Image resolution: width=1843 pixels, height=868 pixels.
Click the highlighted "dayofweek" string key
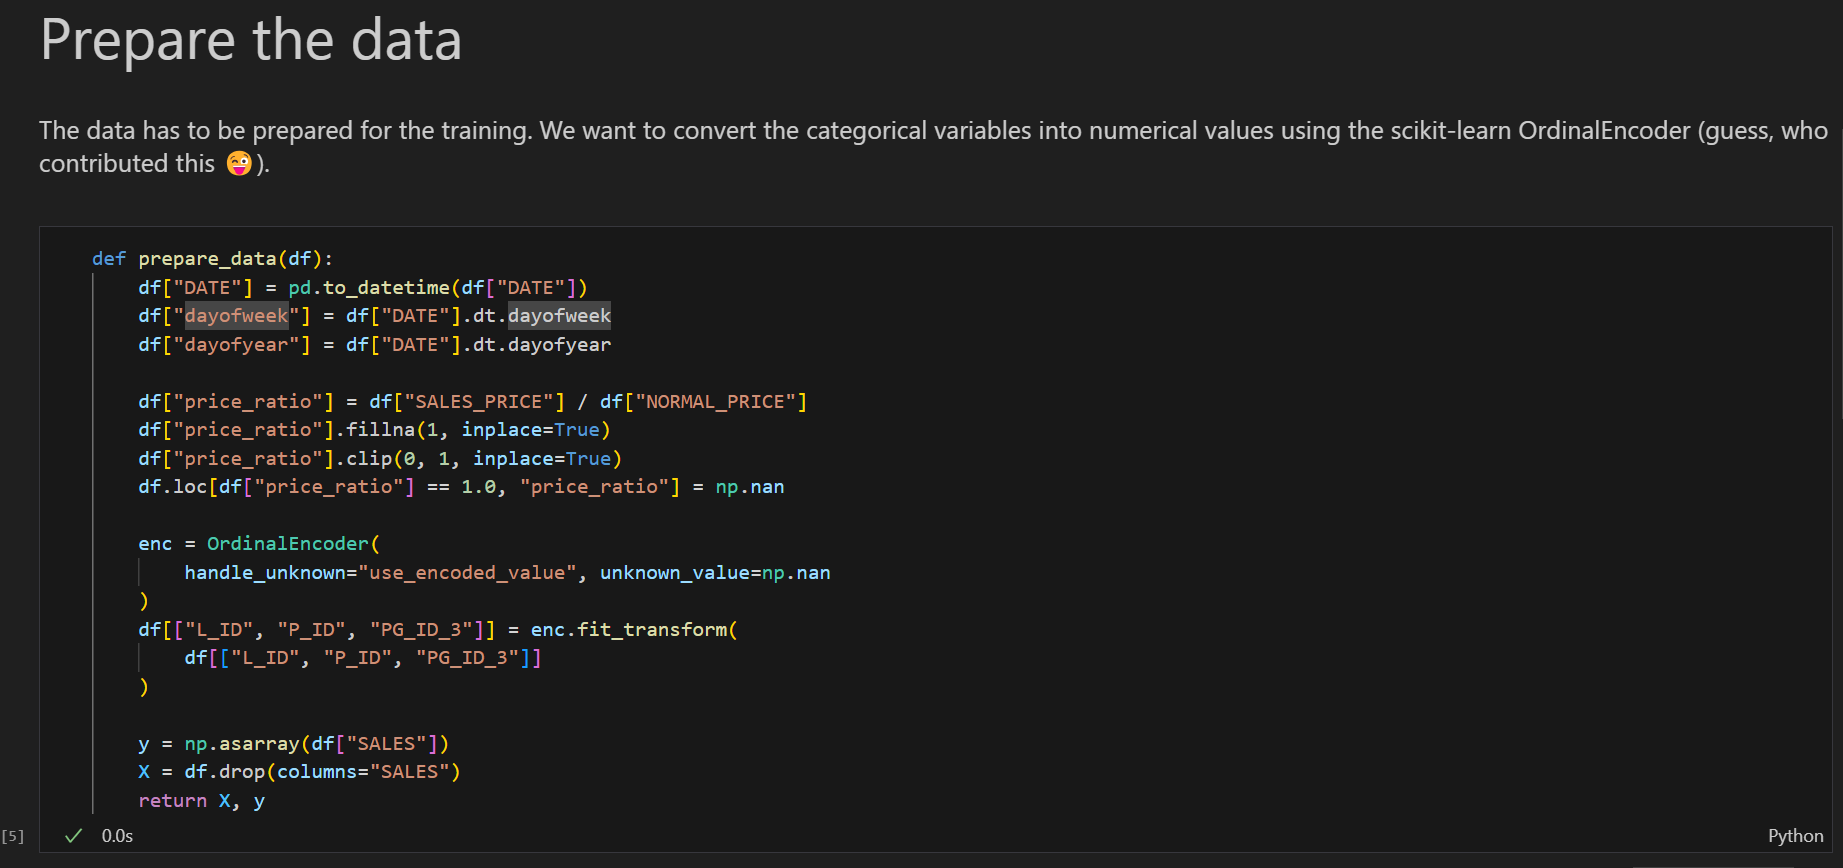tap(237, 316)
